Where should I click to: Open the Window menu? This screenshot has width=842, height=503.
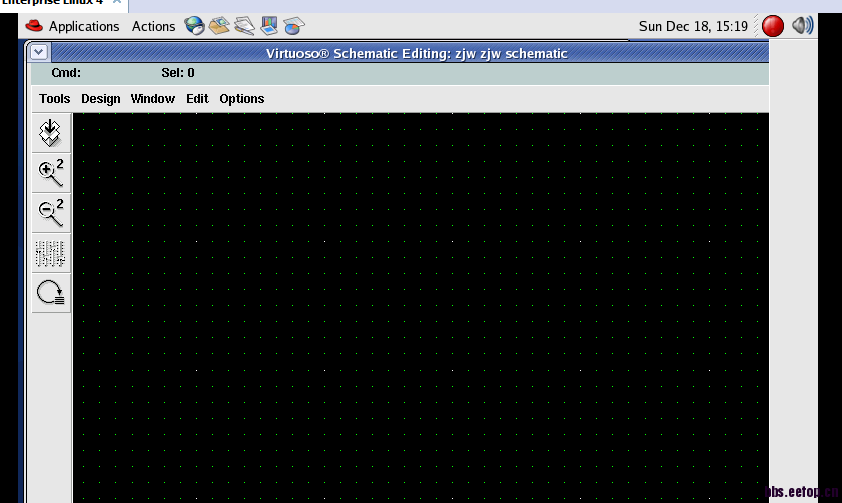153,99
